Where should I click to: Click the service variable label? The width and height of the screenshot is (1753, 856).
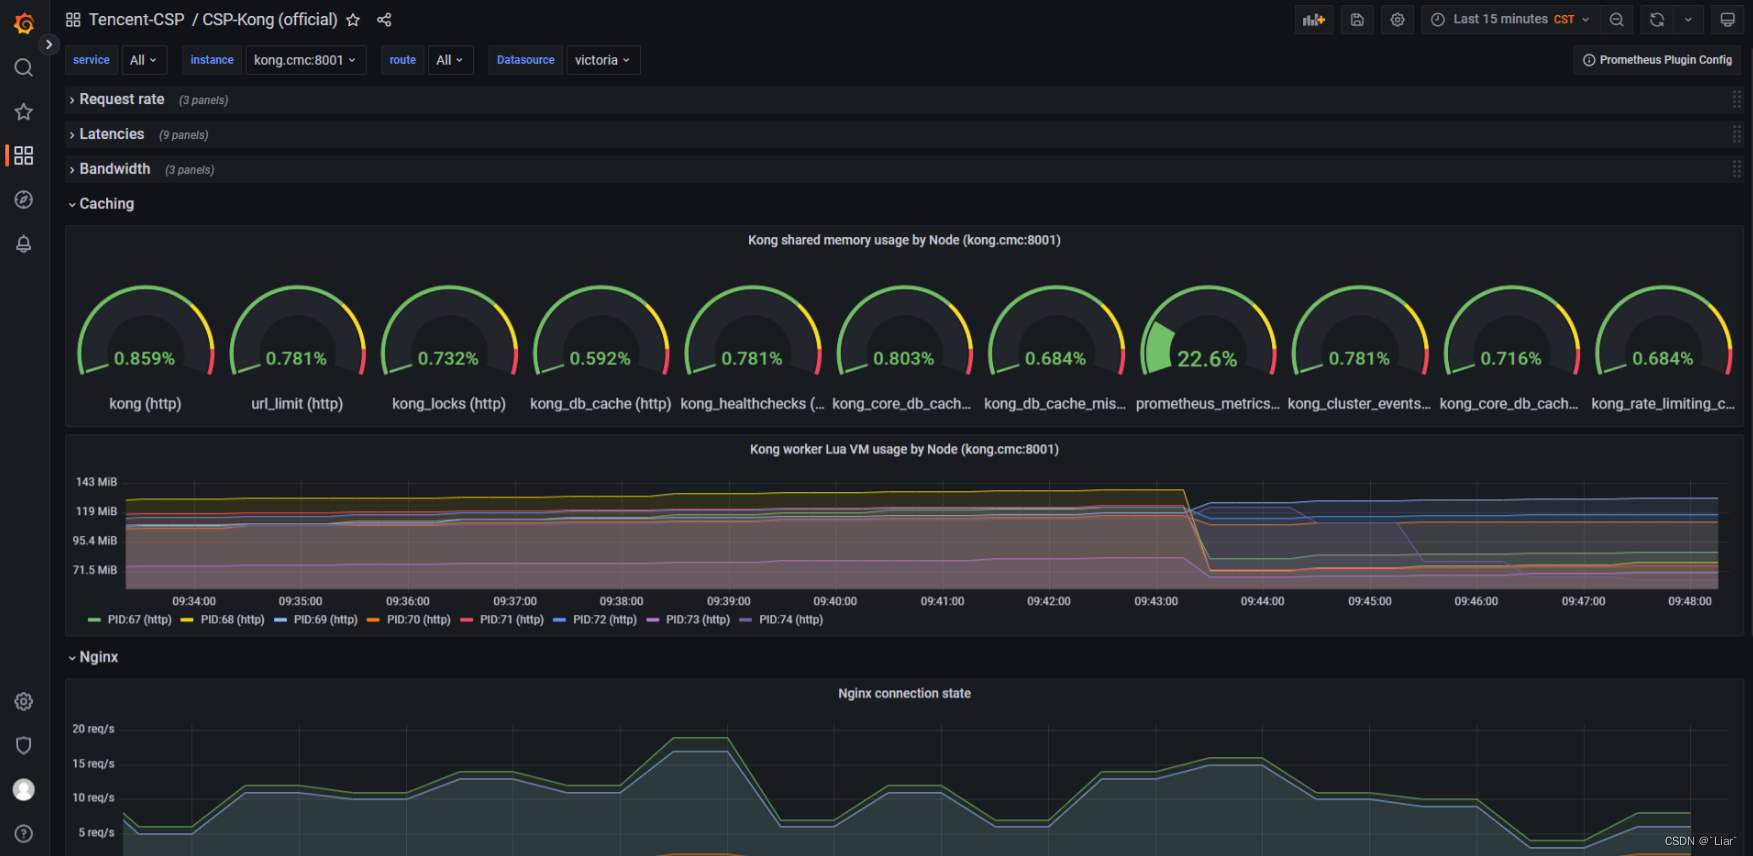pyautogui.click(x=91, y=60)
